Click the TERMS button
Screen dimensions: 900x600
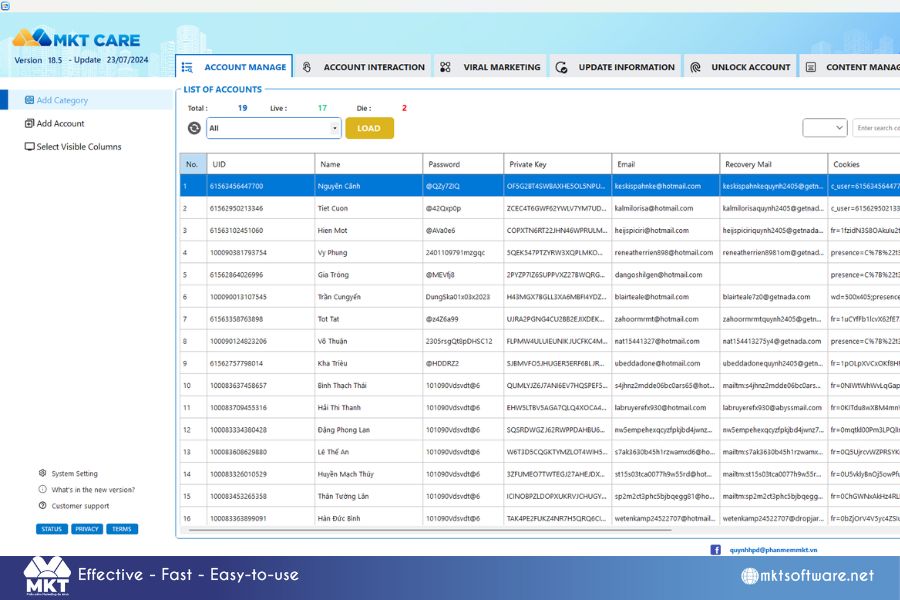pos(122,529)
